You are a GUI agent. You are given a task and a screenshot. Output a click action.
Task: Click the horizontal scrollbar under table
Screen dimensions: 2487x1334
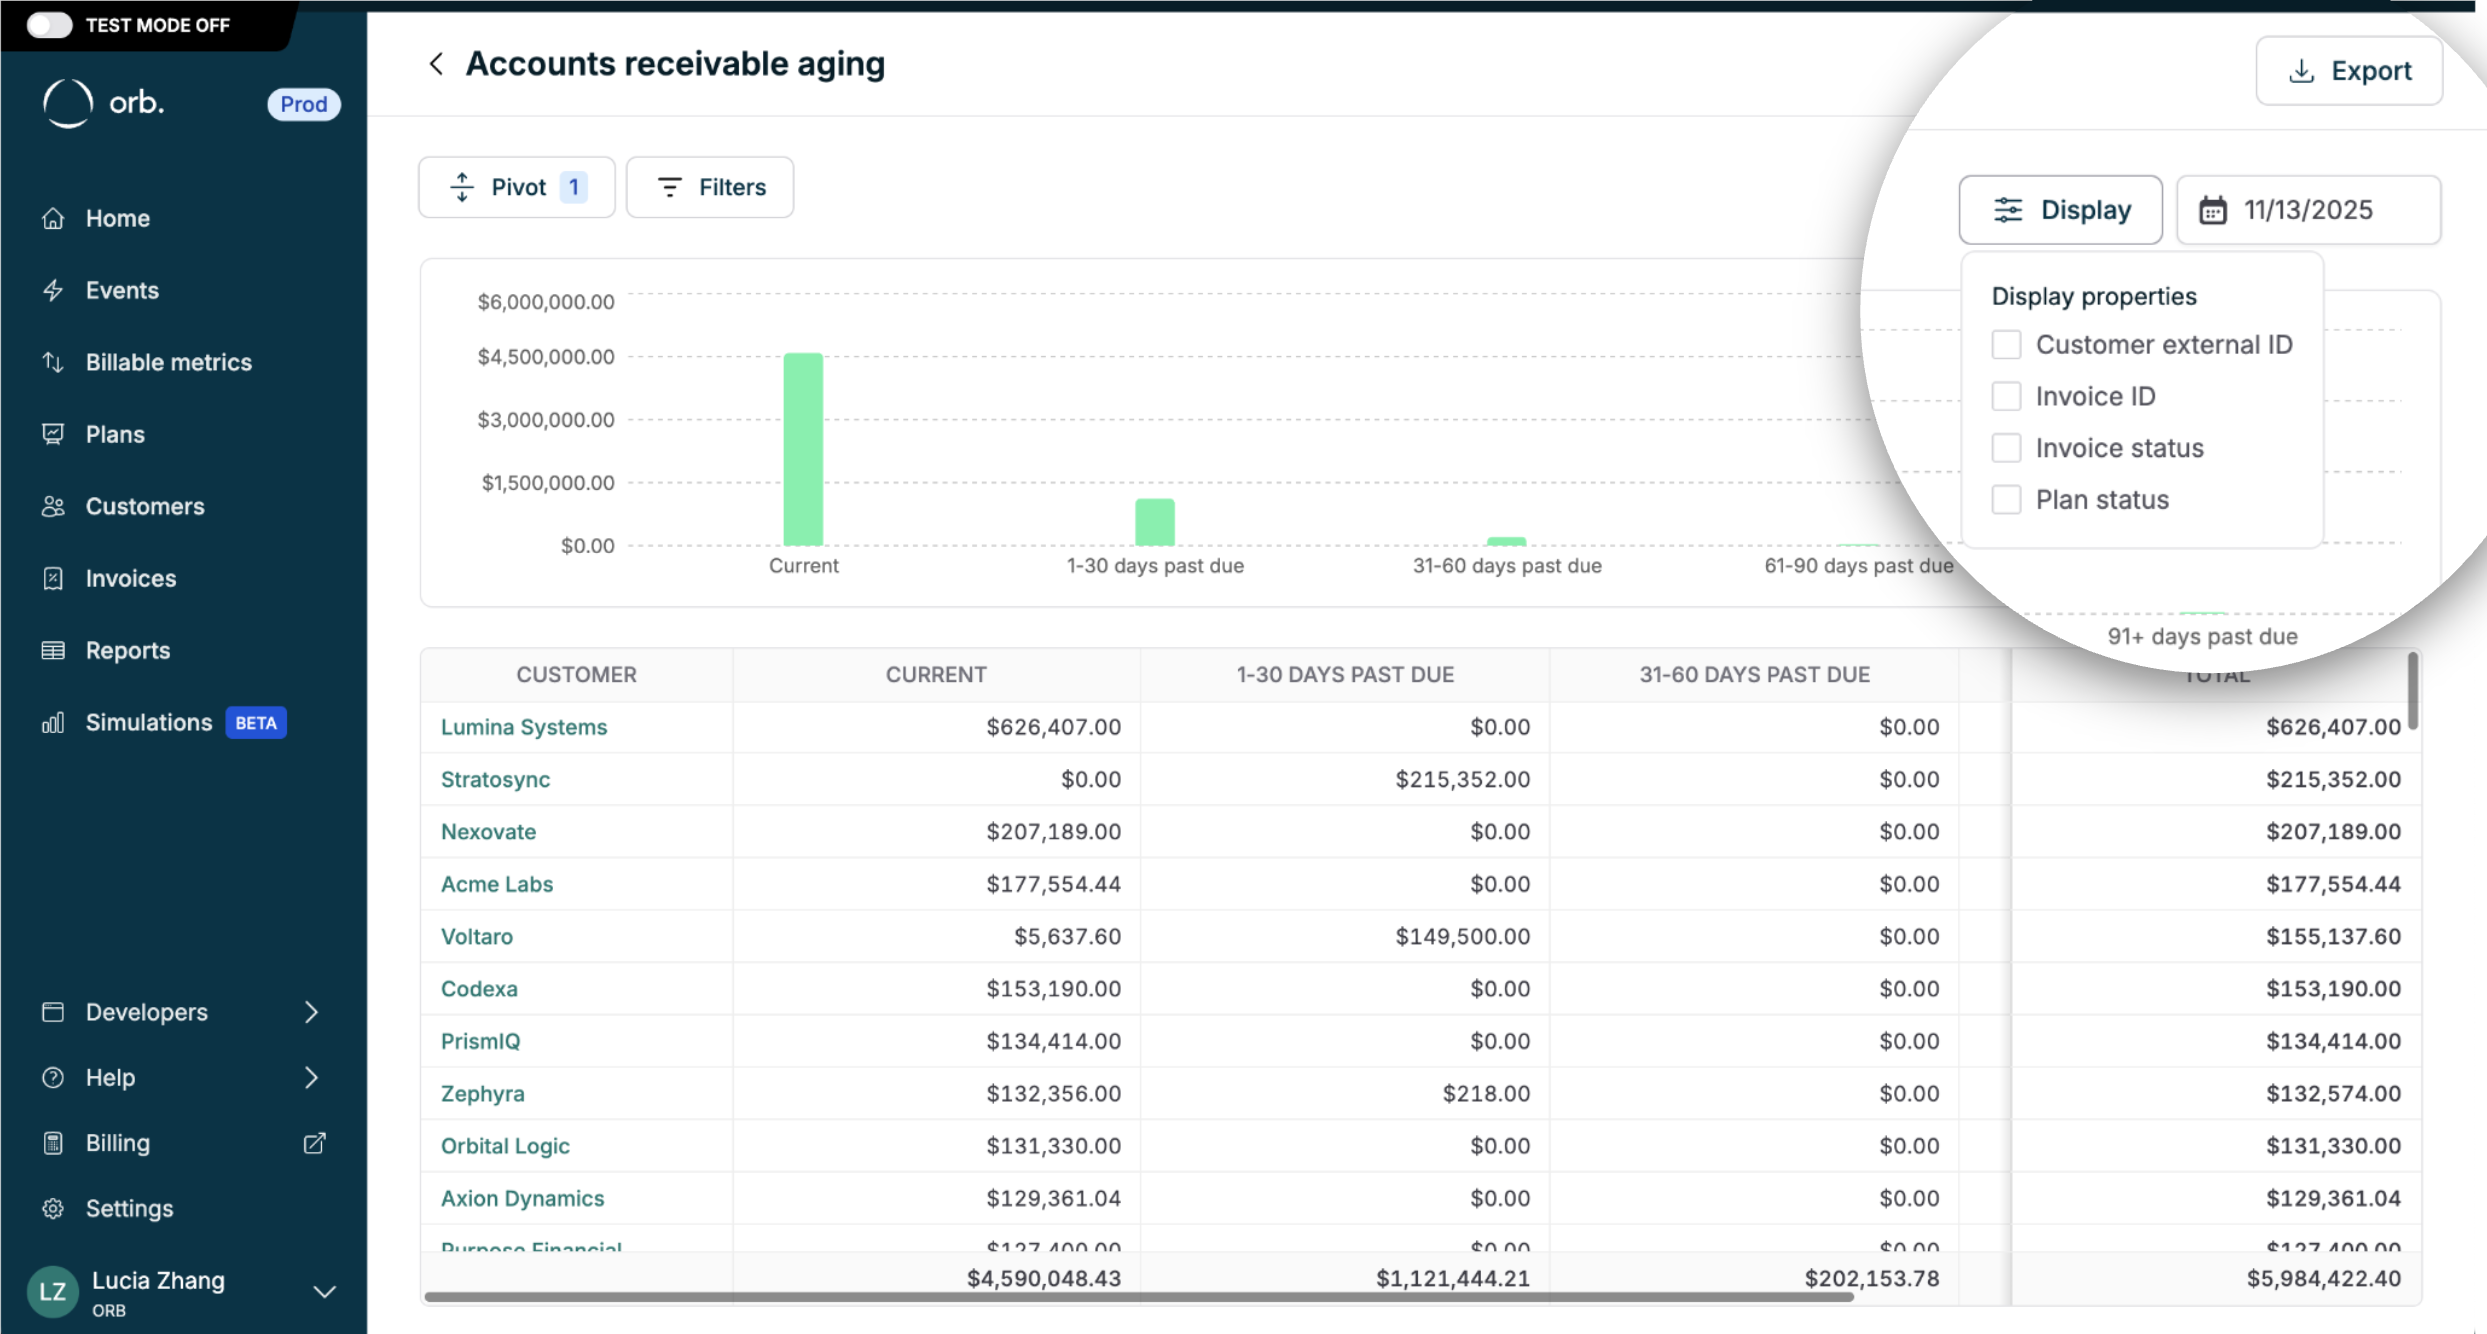pos(1138,1297)
